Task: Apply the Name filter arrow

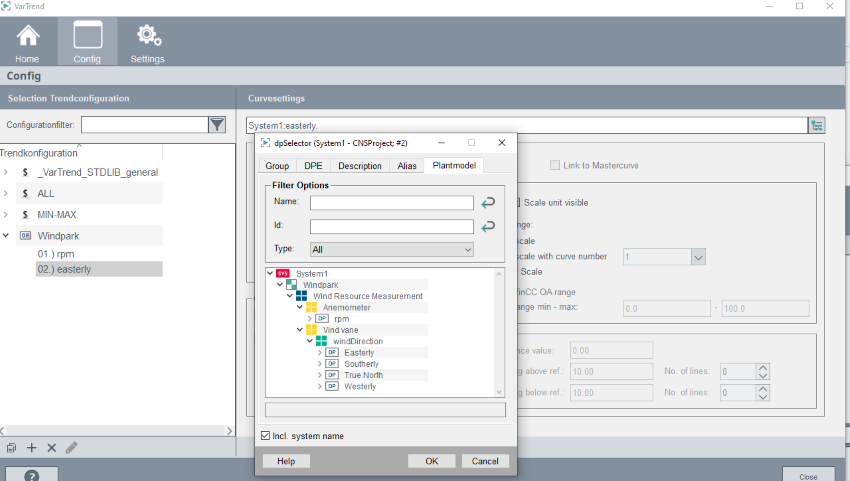Action: (488, 202)
